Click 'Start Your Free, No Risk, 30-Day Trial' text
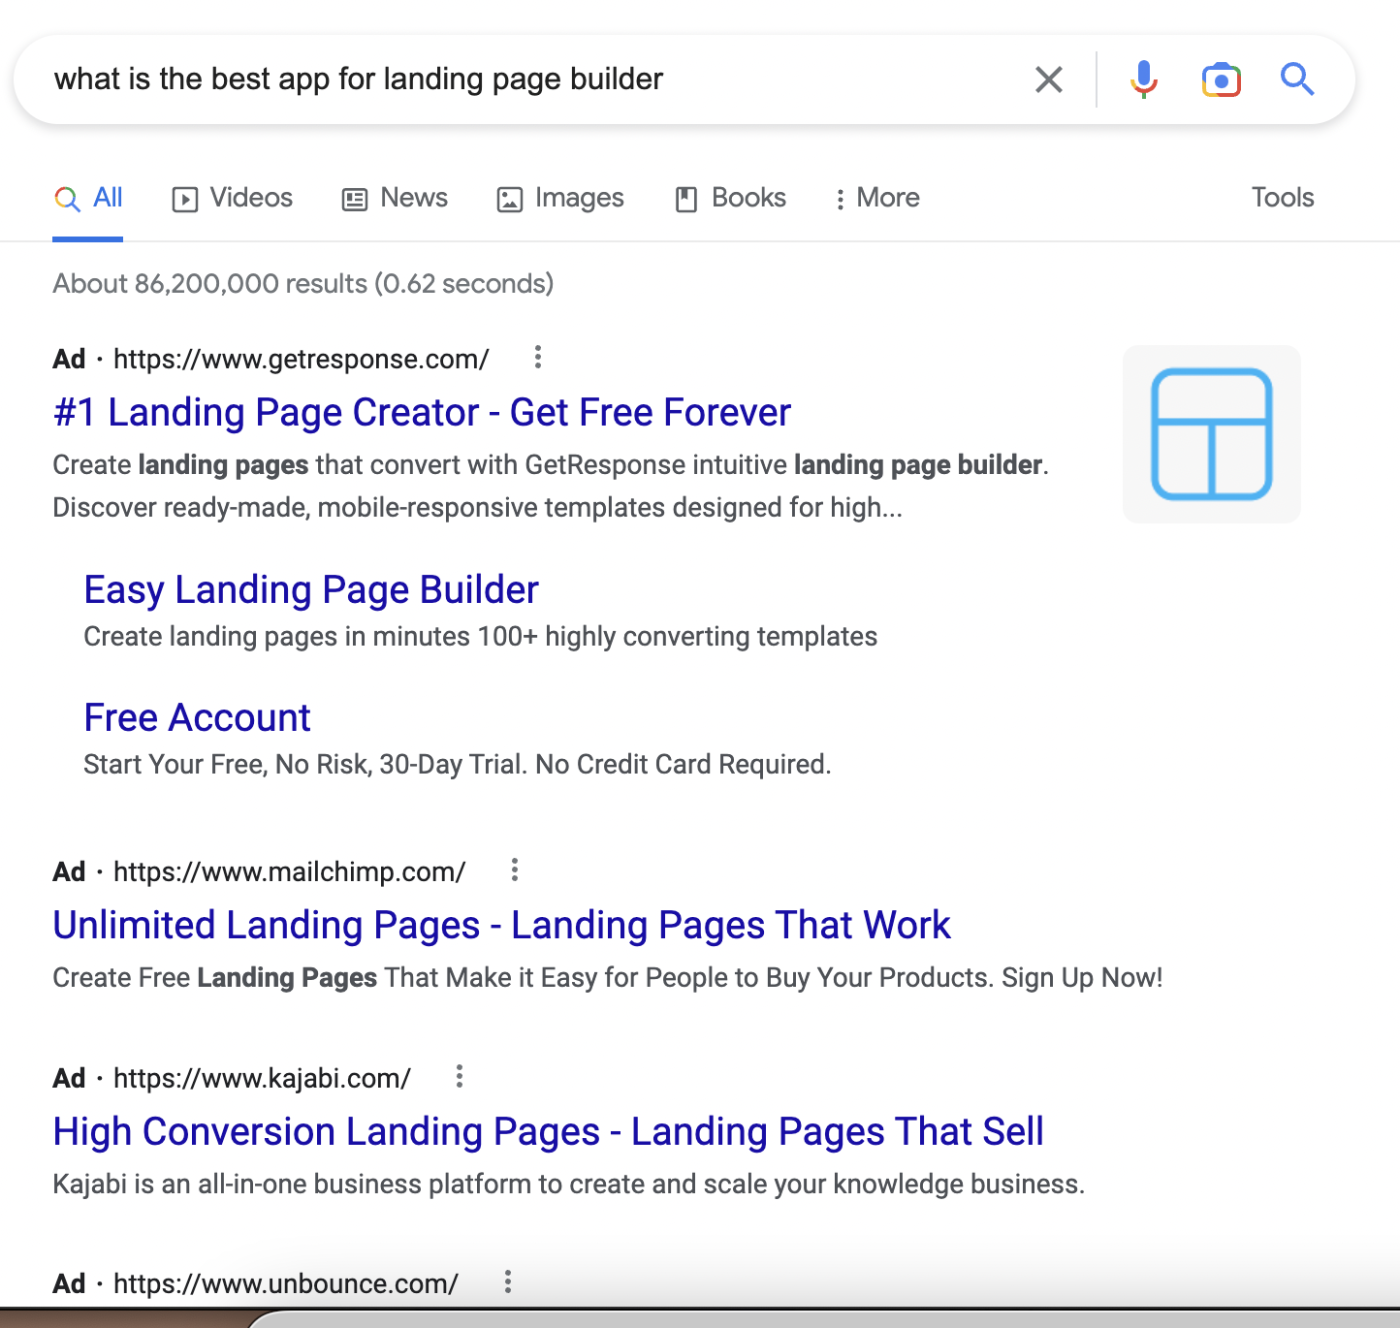1400x1328 pixels. (x=457, y=765)
